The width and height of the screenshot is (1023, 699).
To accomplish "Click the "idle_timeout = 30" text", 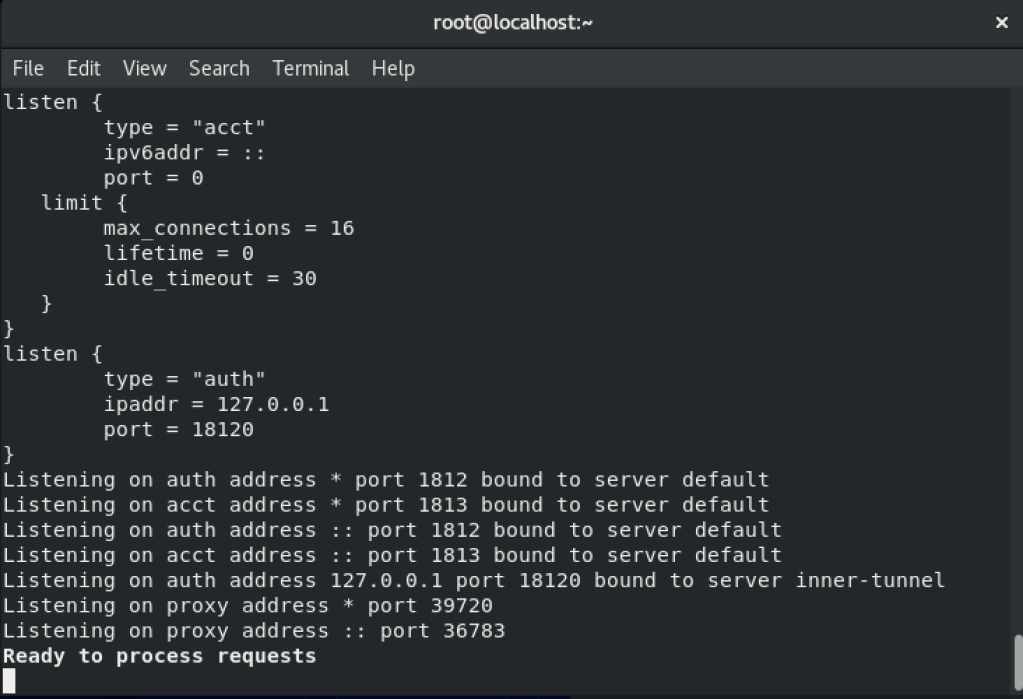I will click(210, 278).
